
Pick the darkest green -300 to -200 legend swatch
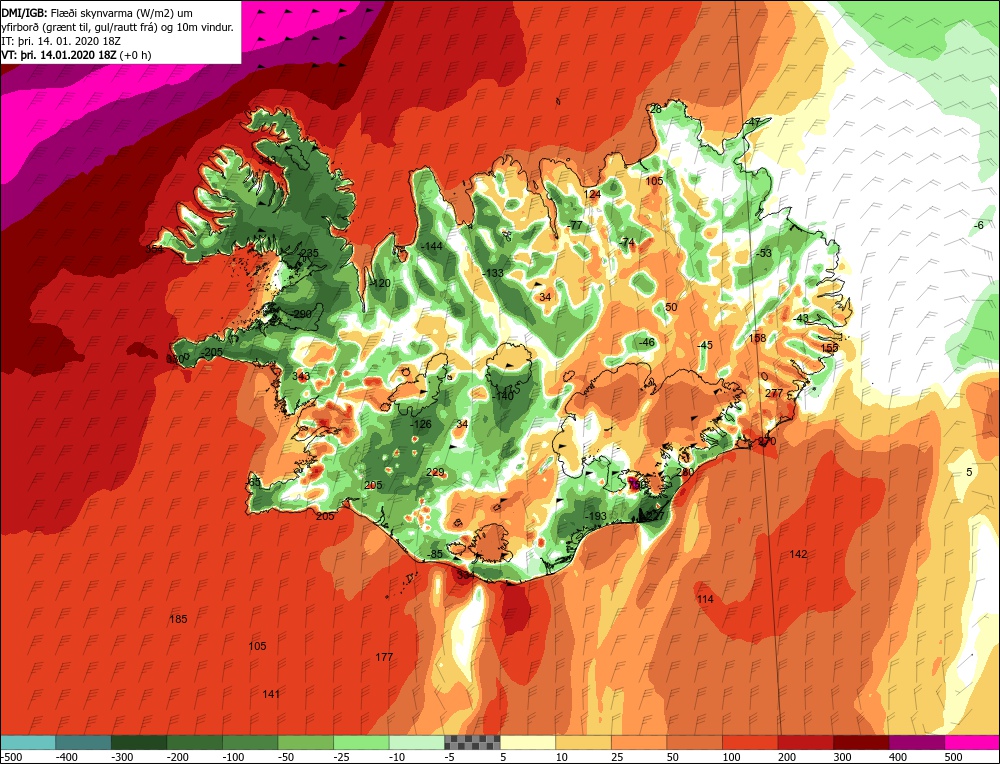(139, 742)
